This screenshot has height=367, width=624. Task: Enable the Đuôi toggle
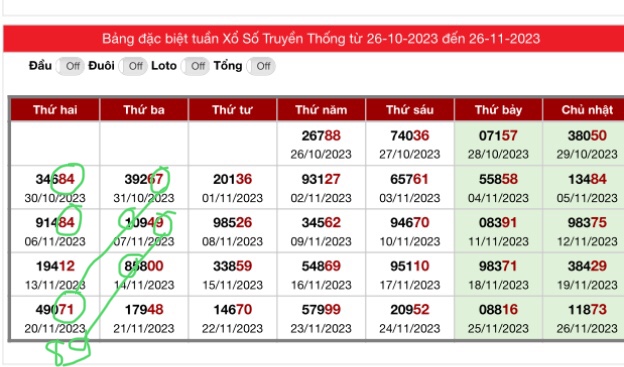point(133,66)
